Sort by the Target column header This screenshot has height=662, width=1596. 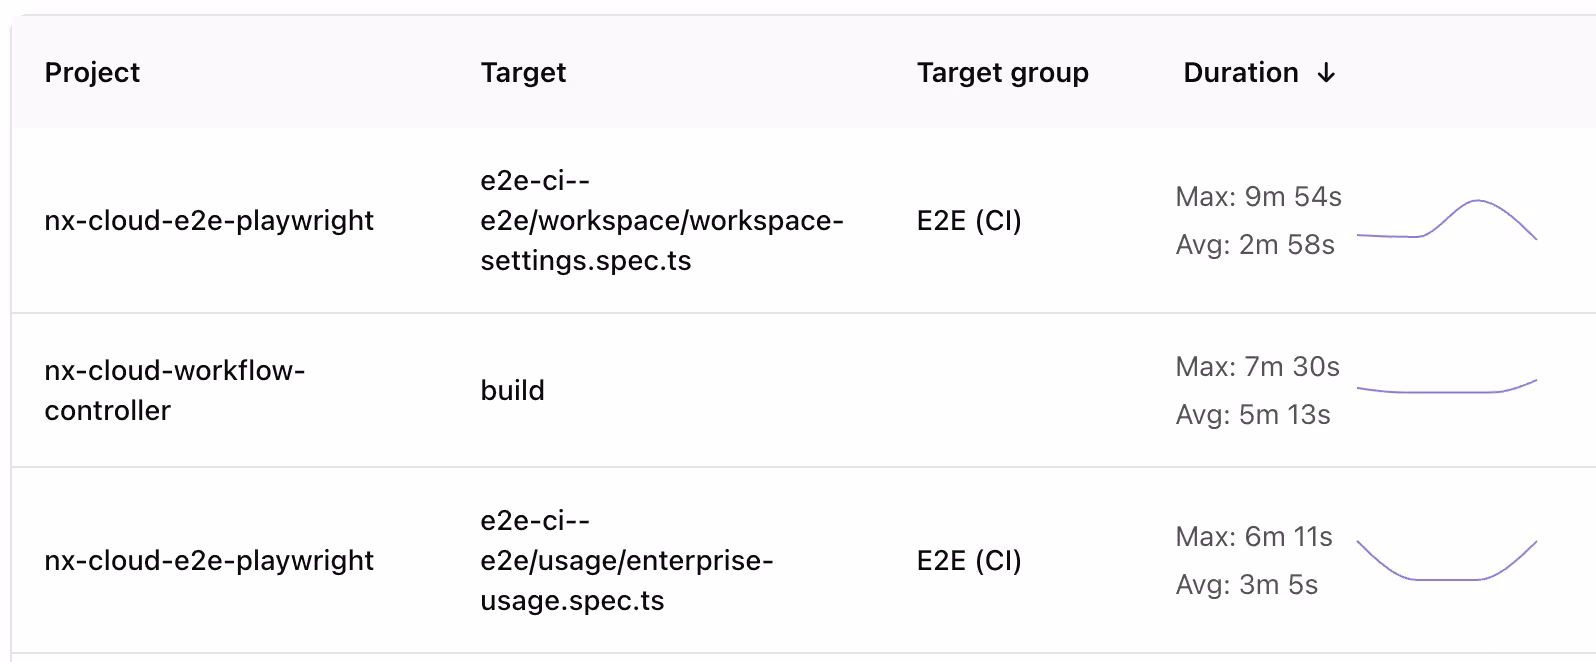(x=523, y=72)
